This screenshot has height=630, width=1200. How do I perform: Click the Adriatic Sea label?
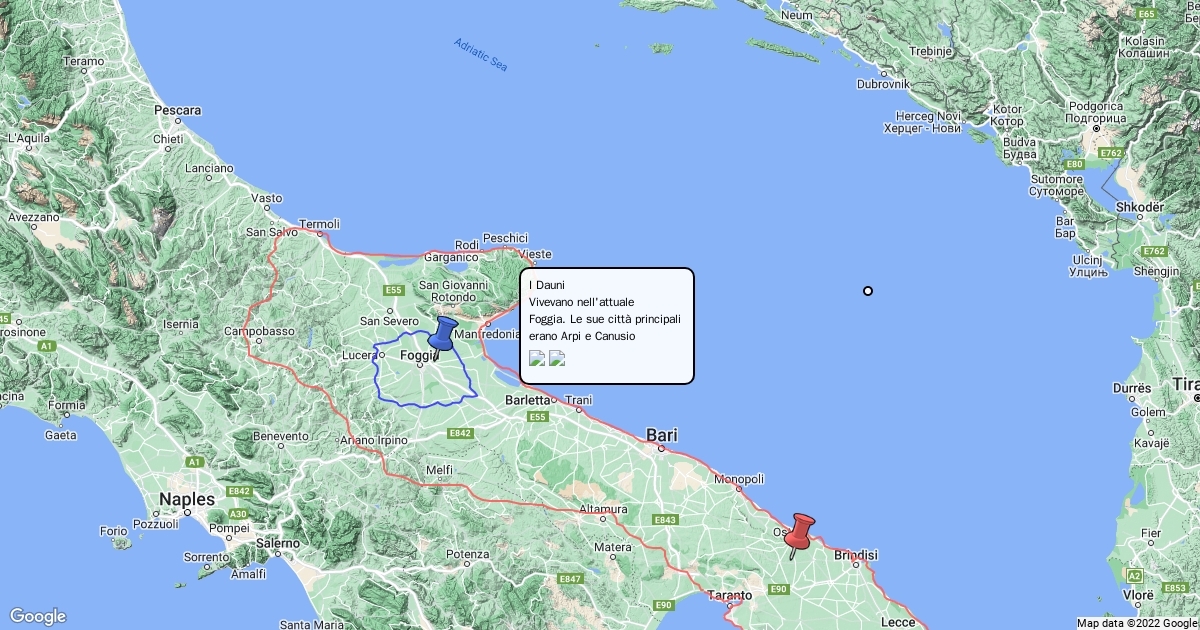[x=481, y=54]
